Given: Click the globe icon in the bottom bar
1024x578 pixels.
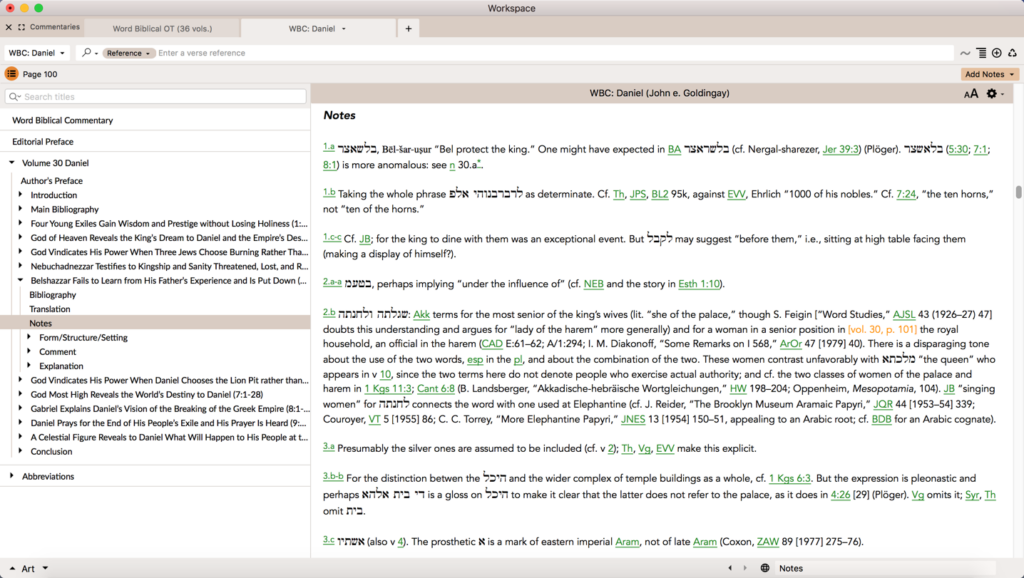Looking at the screenshot, I should 764,568.
